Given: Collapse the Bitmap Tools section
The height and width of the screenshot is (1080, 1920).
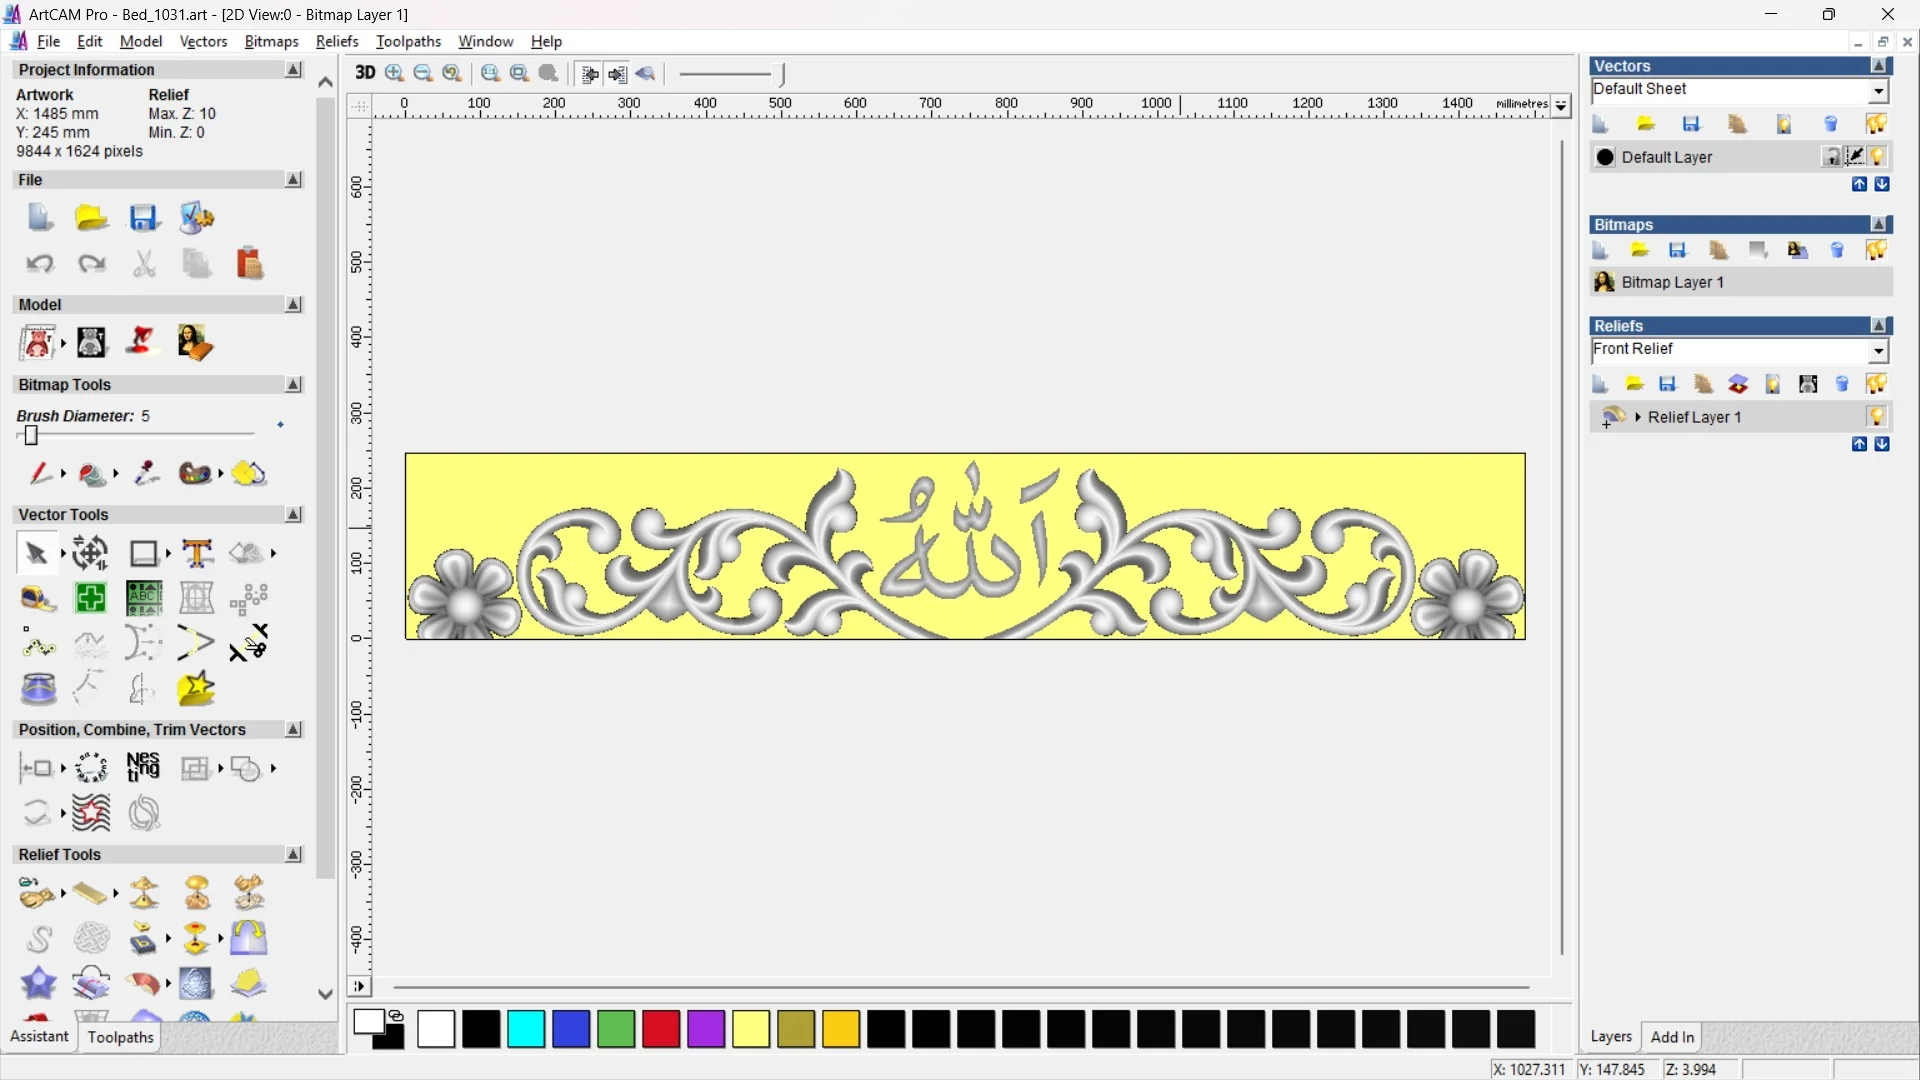Looking at the screenshot, I should point(294,384).
